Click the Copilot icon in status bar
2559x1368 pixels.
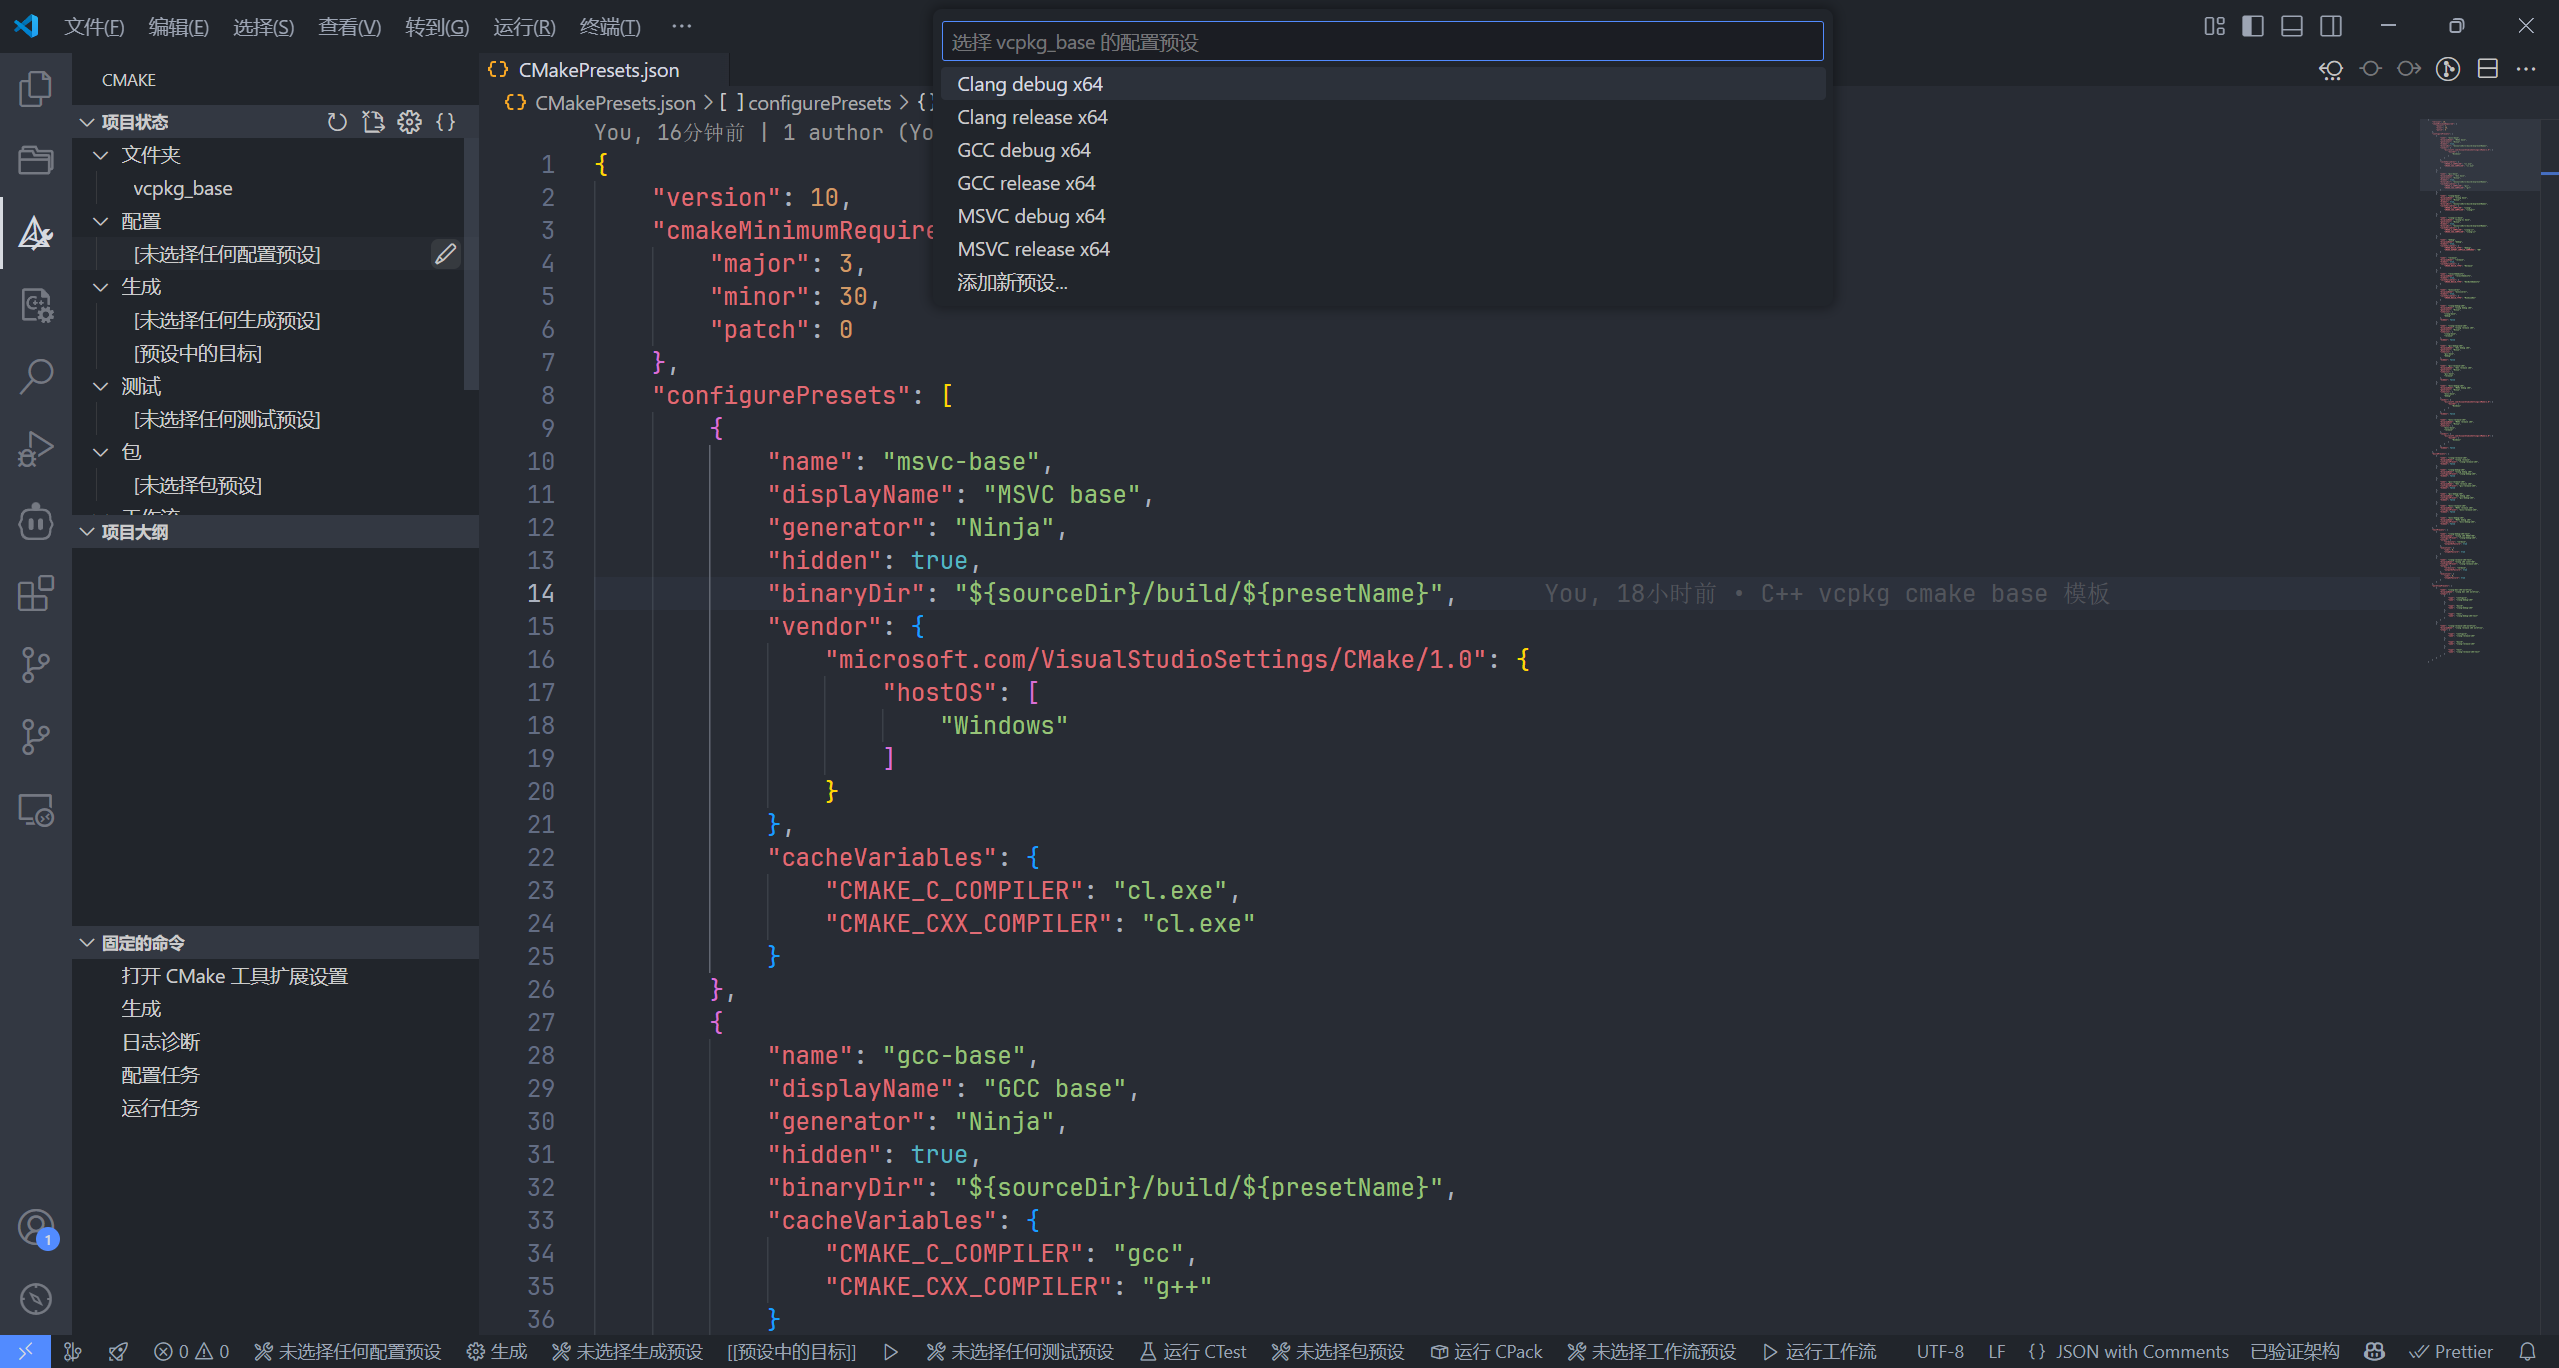[2374, 1352]
